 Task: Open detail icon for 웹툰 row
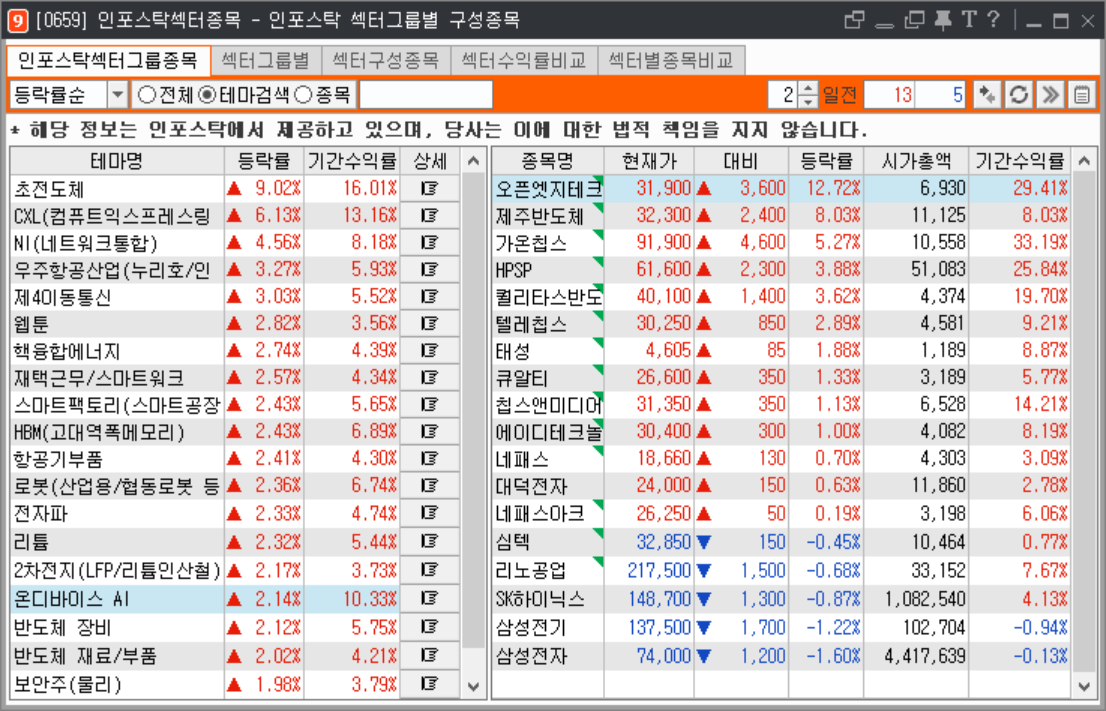pyautogui.click(x=429, y=323)
